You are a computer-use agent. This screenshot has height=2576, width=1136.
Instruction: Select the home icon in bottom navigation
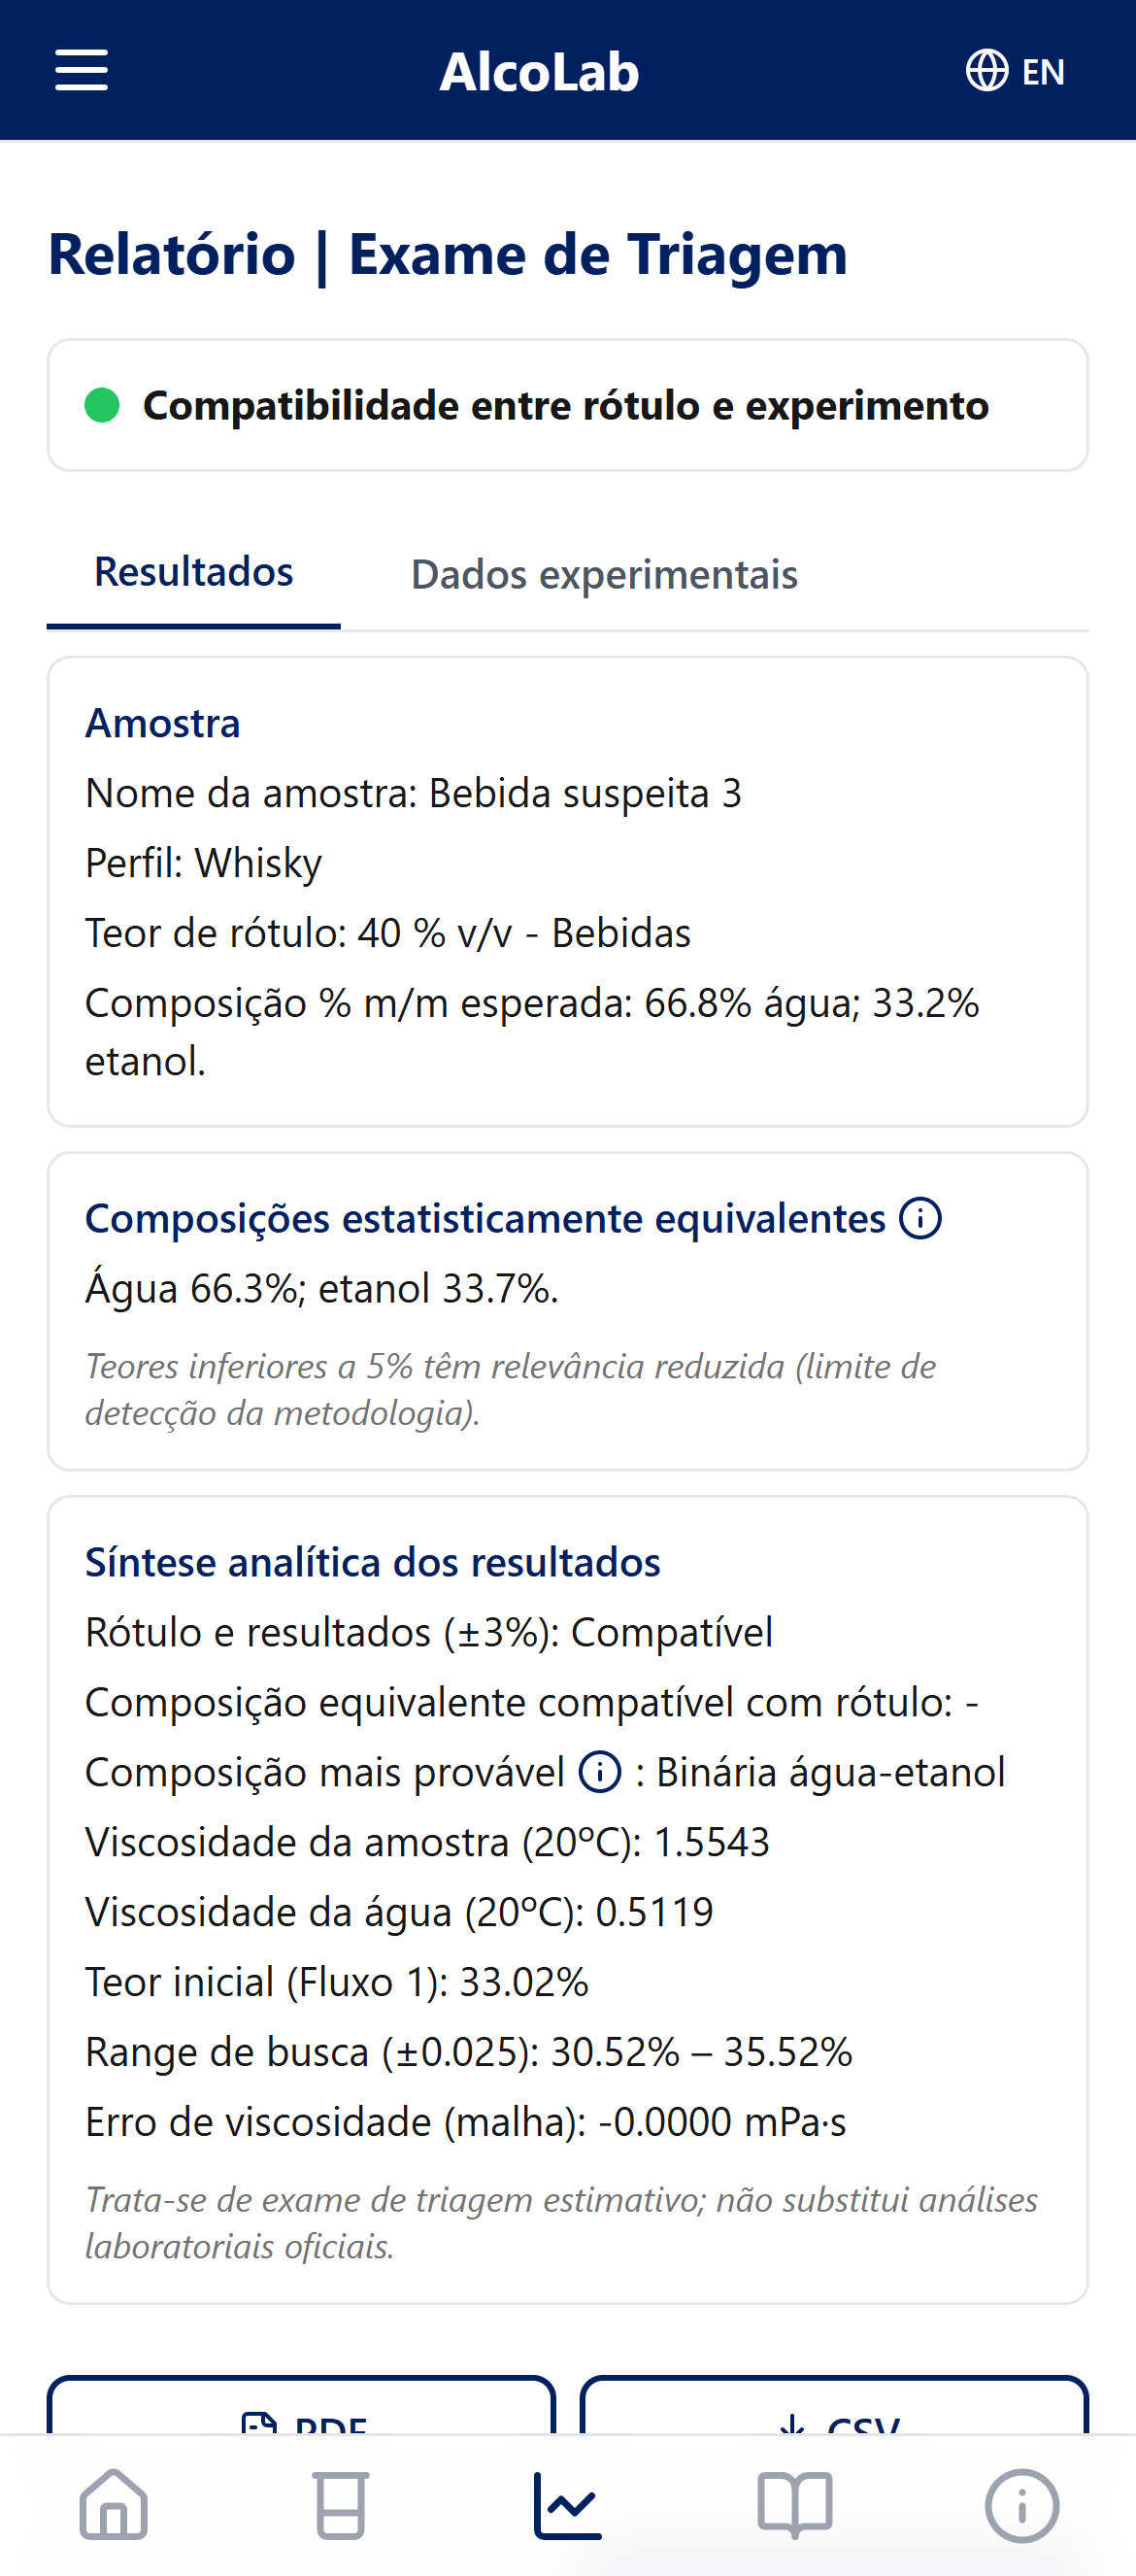113,2505
